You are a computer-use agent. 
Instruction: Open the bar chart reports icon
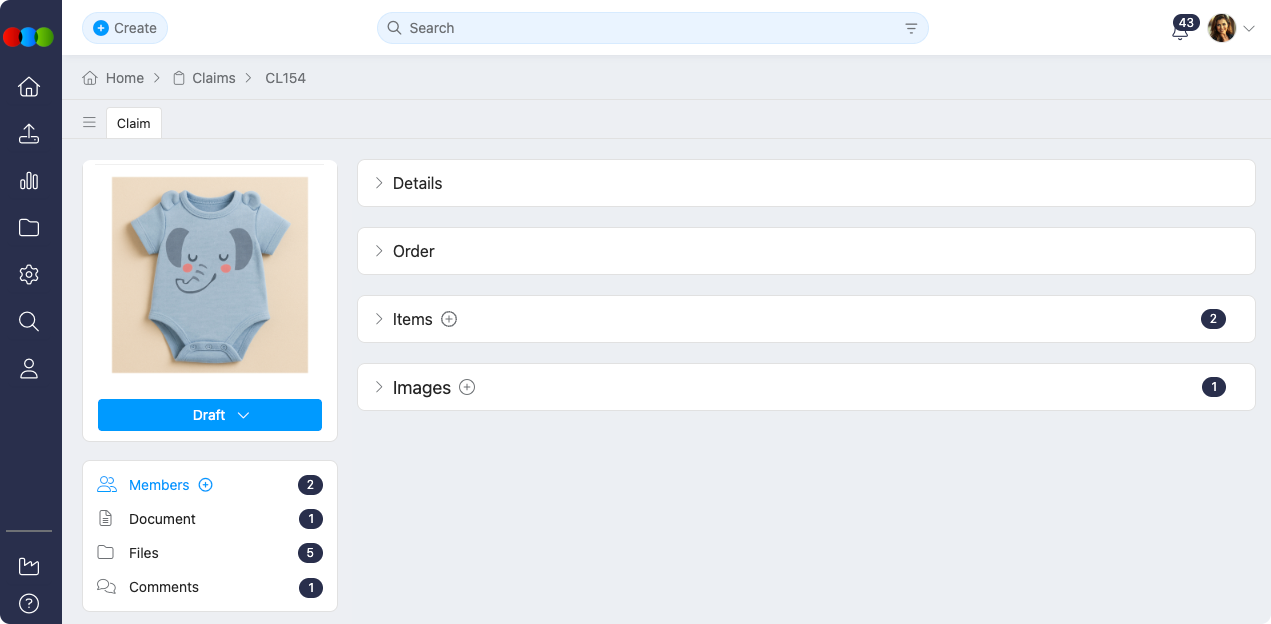coord(29,181)
